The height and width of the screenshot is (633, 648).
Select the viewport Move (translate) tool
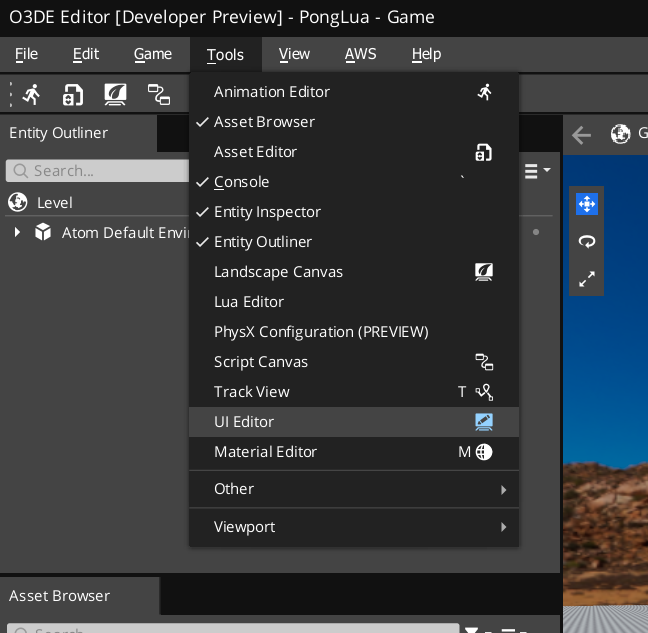[x=587, y=204]
